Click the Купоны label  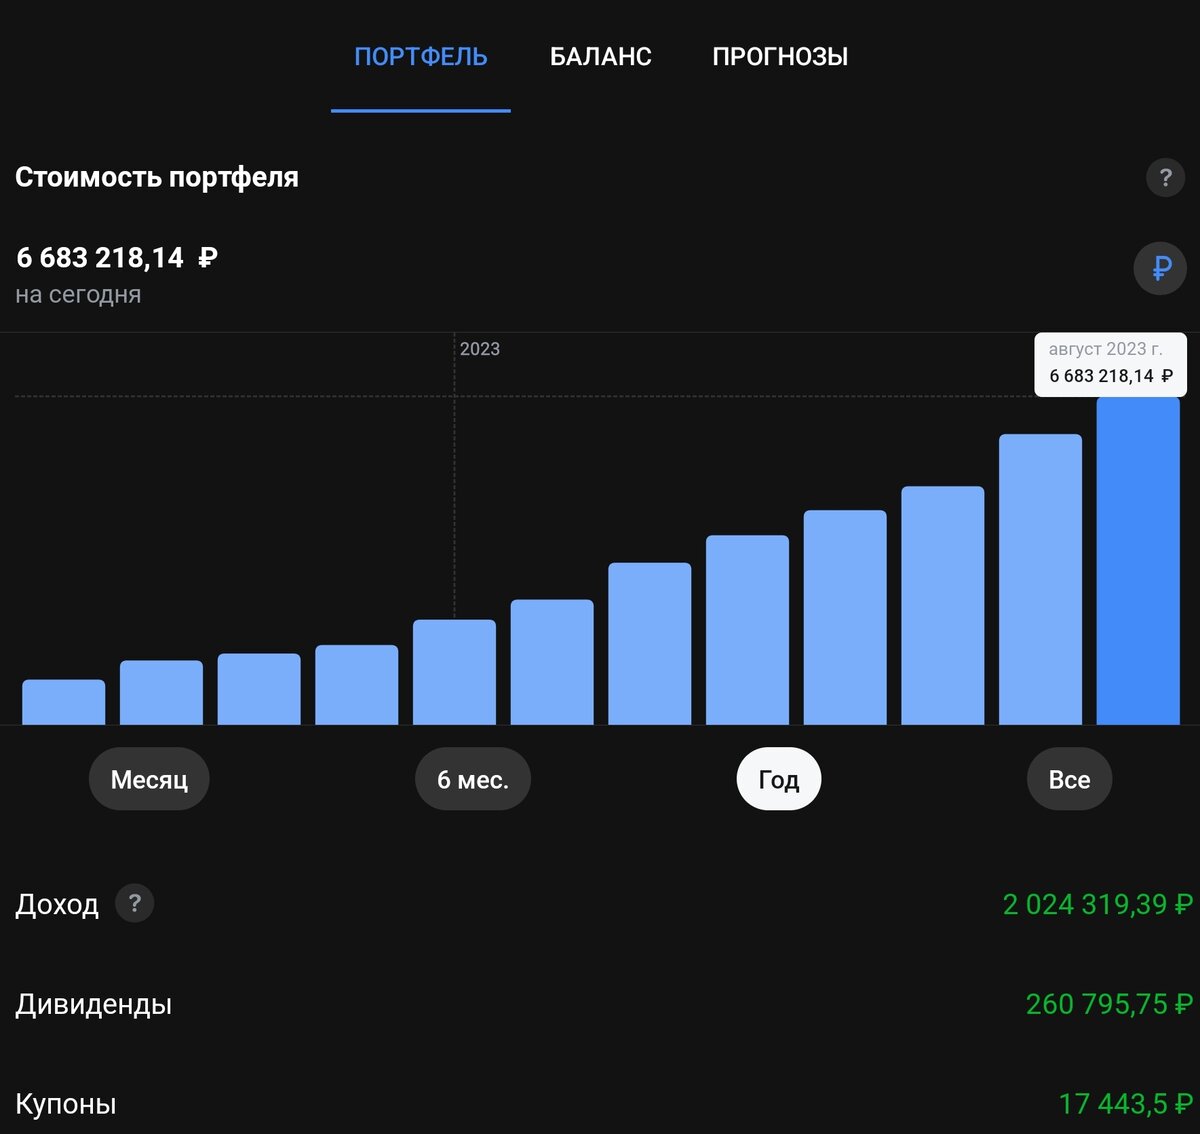click(x=66, y=1104)
